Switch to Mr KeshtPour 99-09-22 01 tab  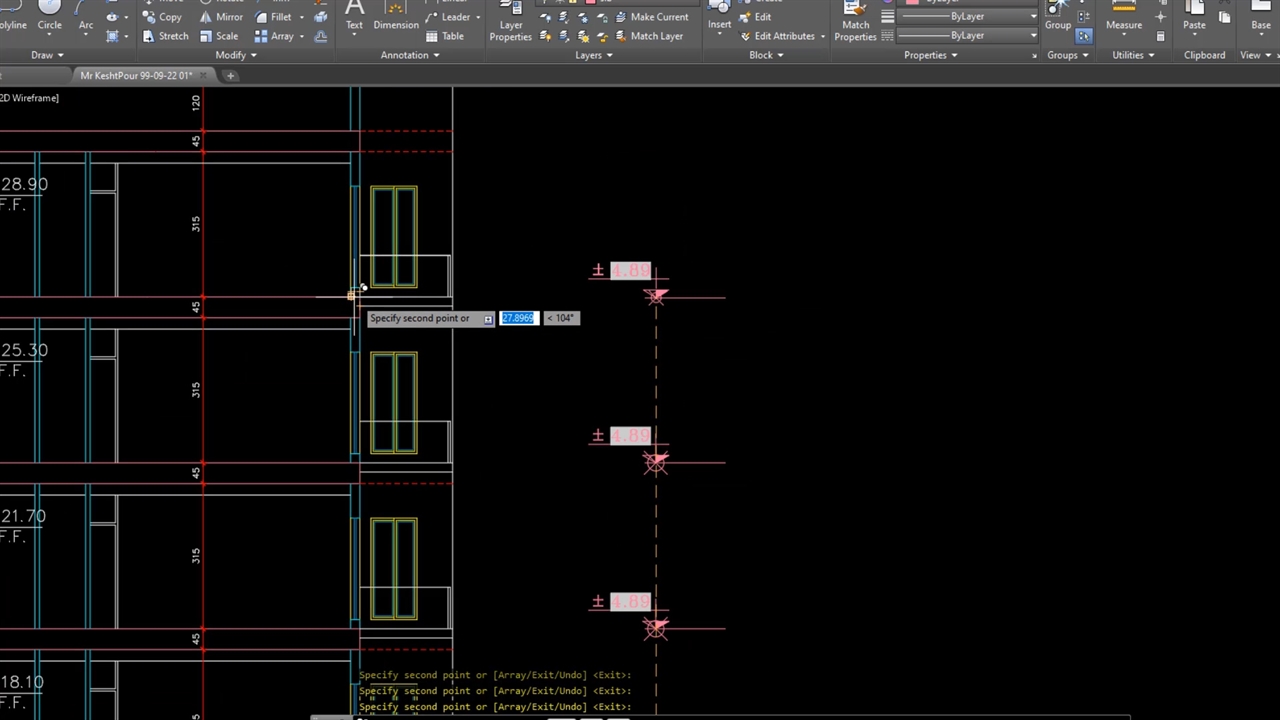[136, 76]
